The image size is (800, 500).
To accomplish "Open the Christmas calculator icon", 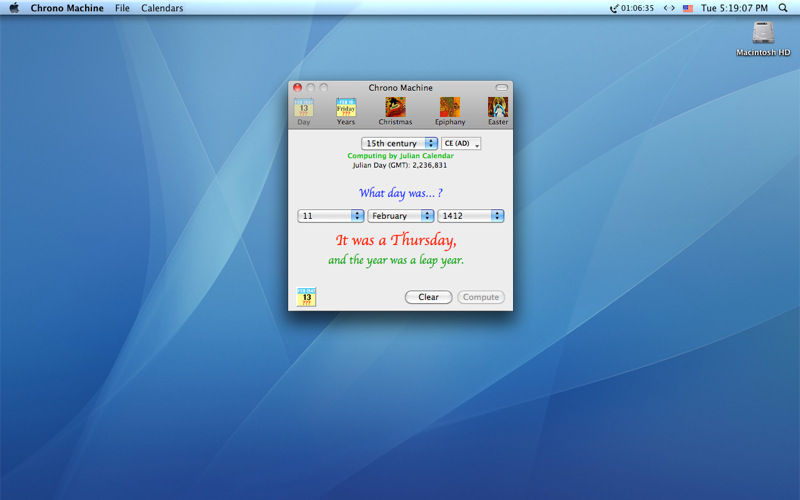I will [x=395, y=112].
